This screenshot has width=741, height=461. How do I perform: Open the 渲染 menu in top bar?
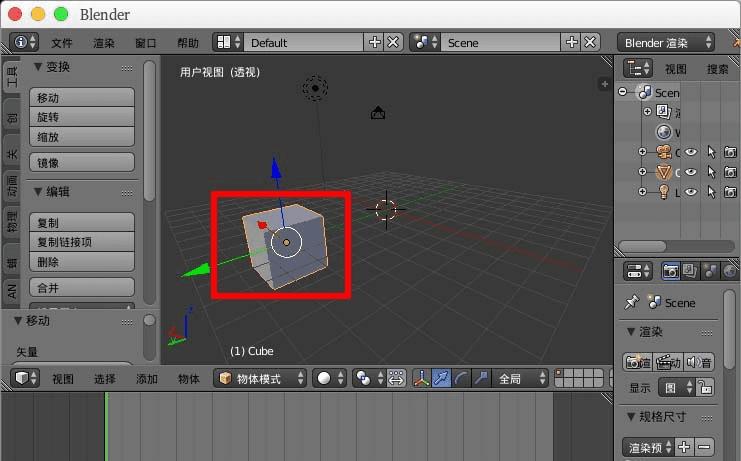[104, 43]
